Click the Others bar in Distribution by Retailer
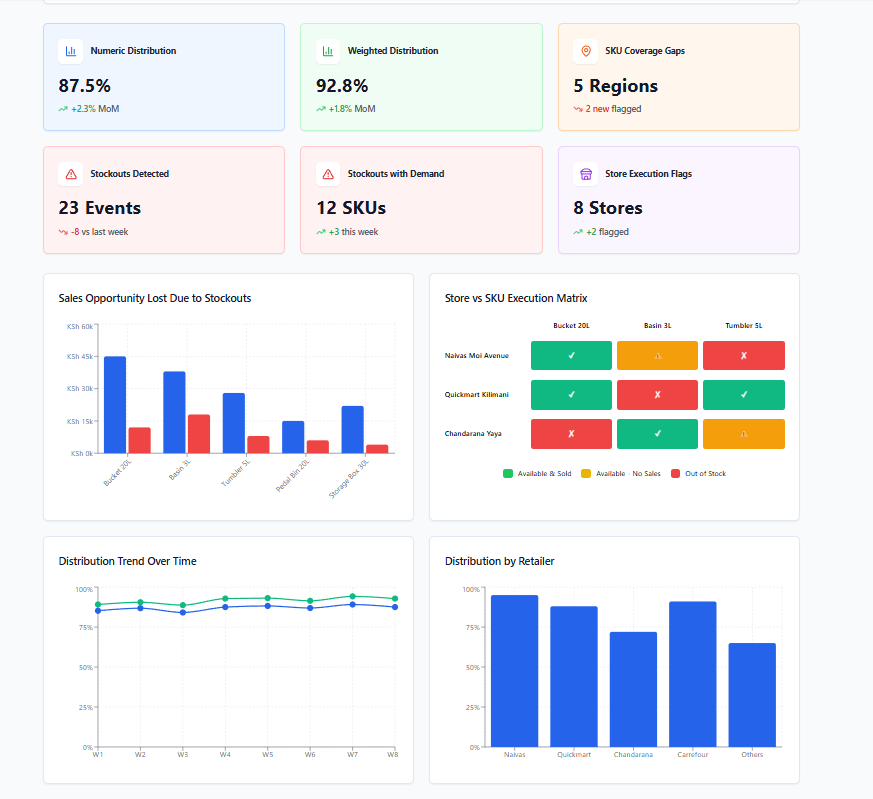 (752, 695)
